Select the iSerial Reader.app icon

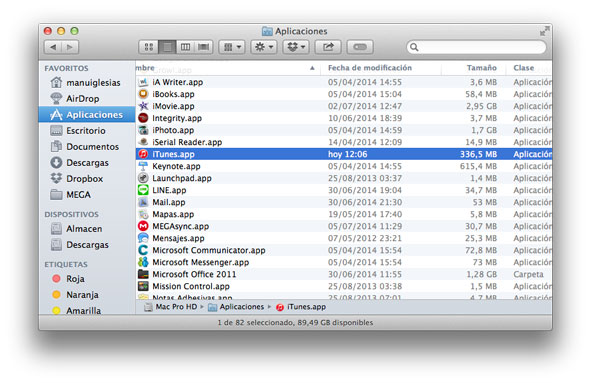[x=143, y=142]
